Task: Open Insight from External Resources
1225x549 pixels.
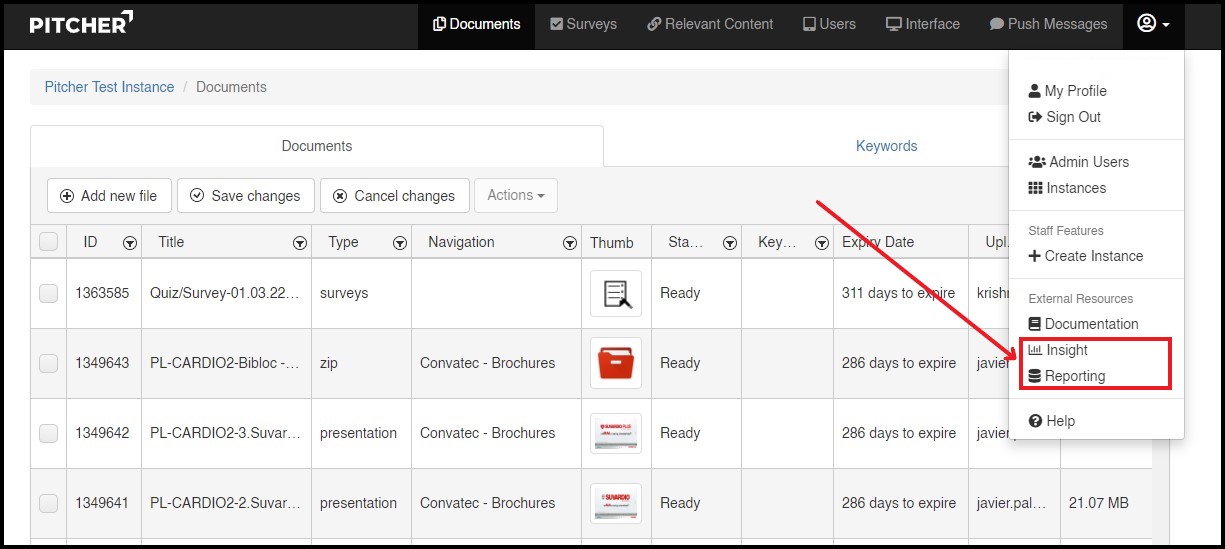Action: [1066, 350]
